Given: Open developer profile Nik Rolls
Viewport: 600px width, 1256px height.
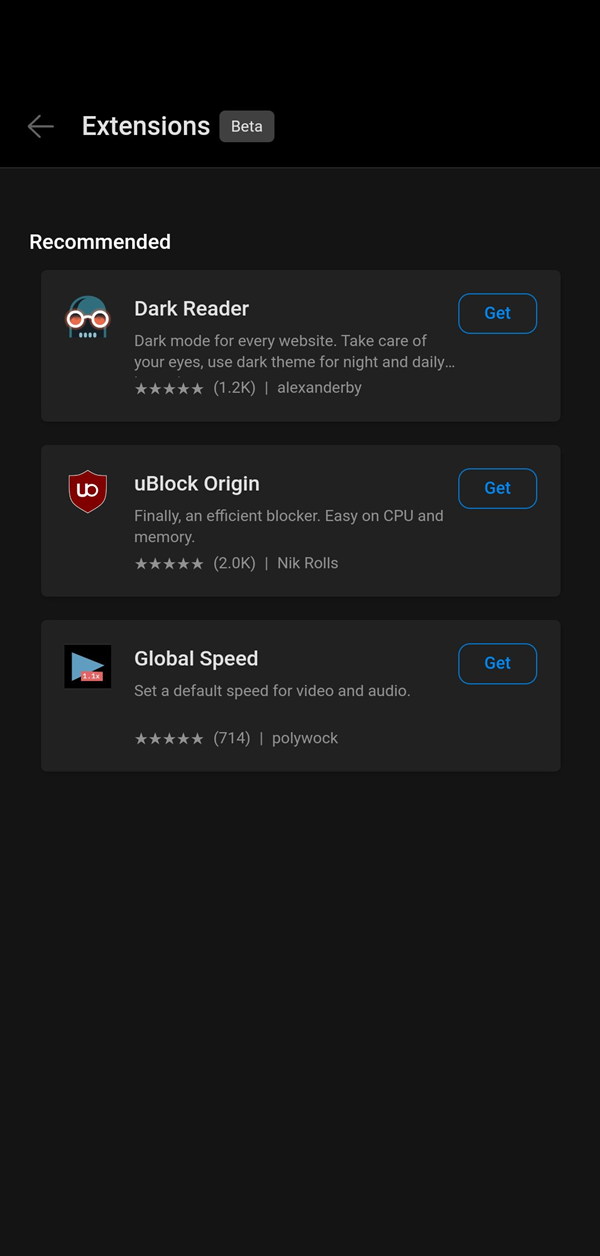Looking at the screenshot, I should click(308, 562).
